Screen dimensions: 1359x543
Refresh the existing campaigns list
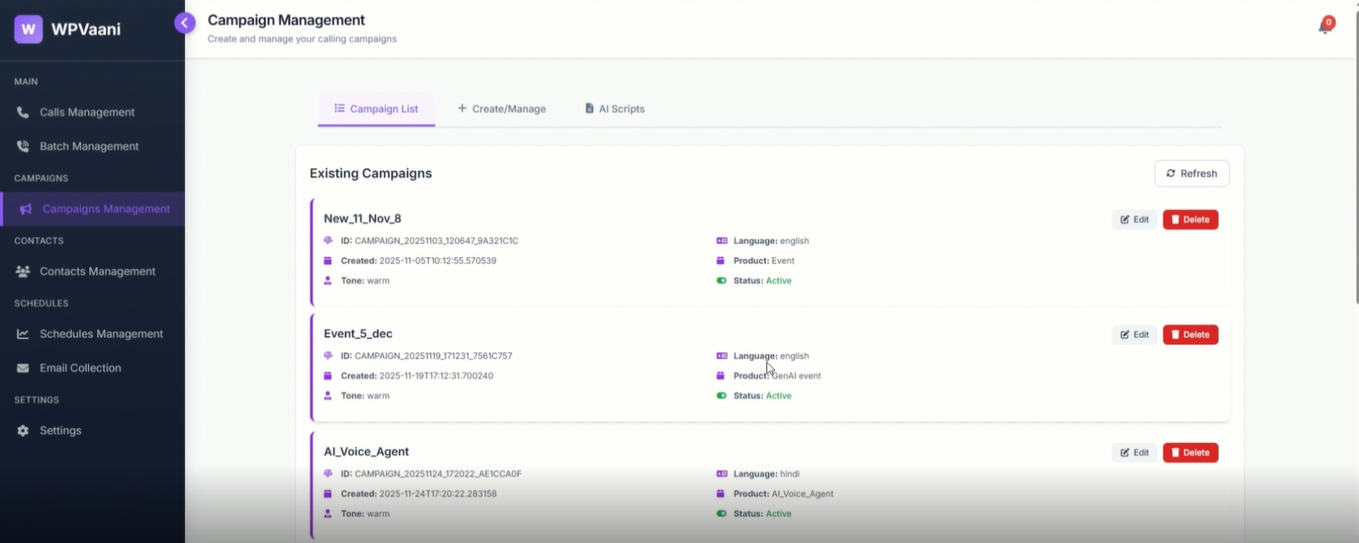pyautogui.click(x=1192, y=173)
